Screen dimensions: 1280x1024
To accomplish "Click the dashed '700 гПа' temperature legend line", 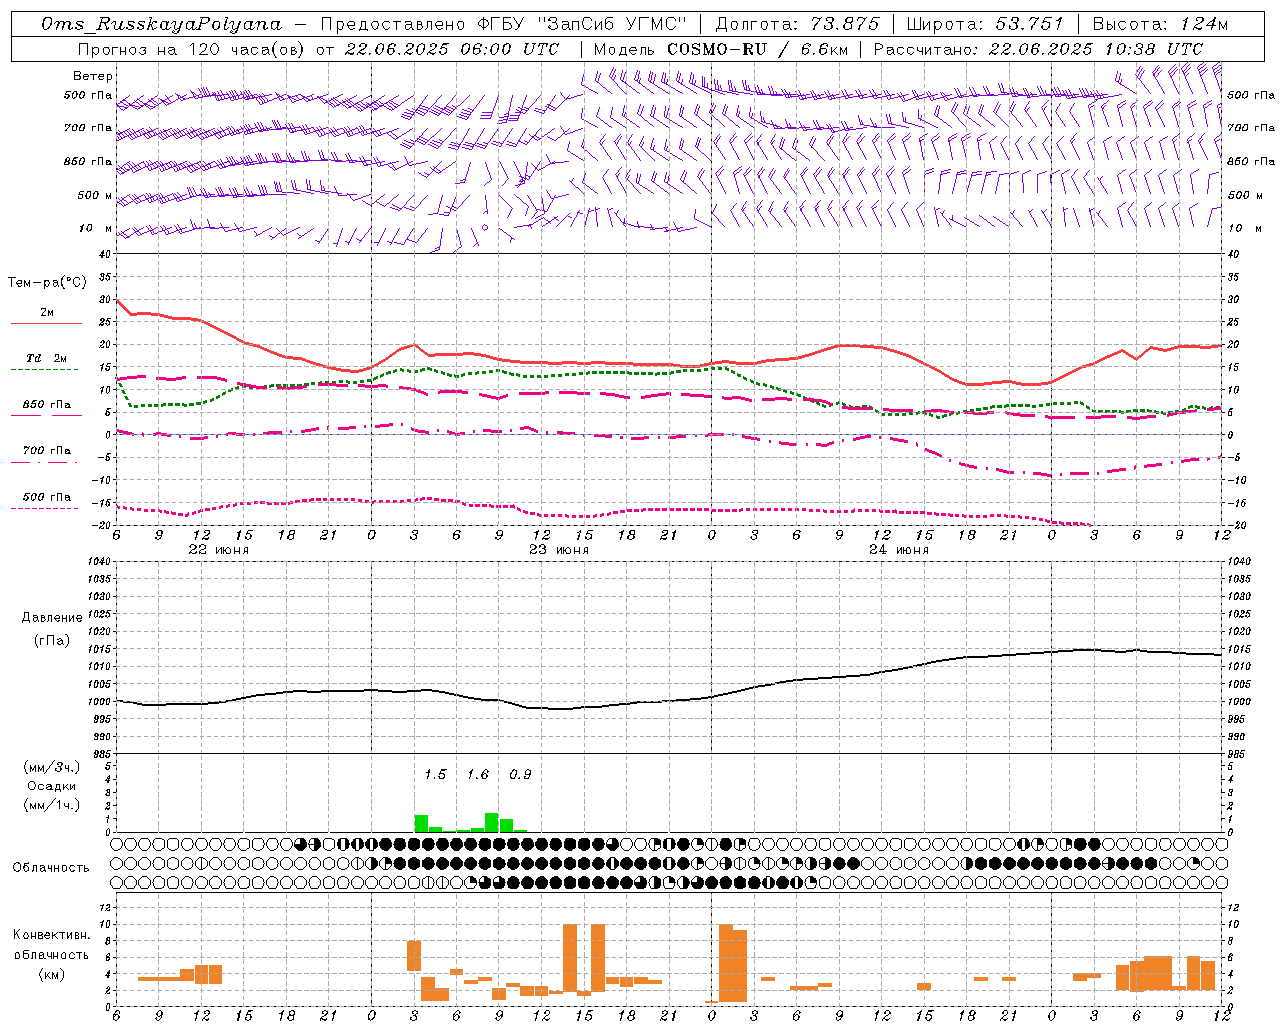I will [44, 462].
